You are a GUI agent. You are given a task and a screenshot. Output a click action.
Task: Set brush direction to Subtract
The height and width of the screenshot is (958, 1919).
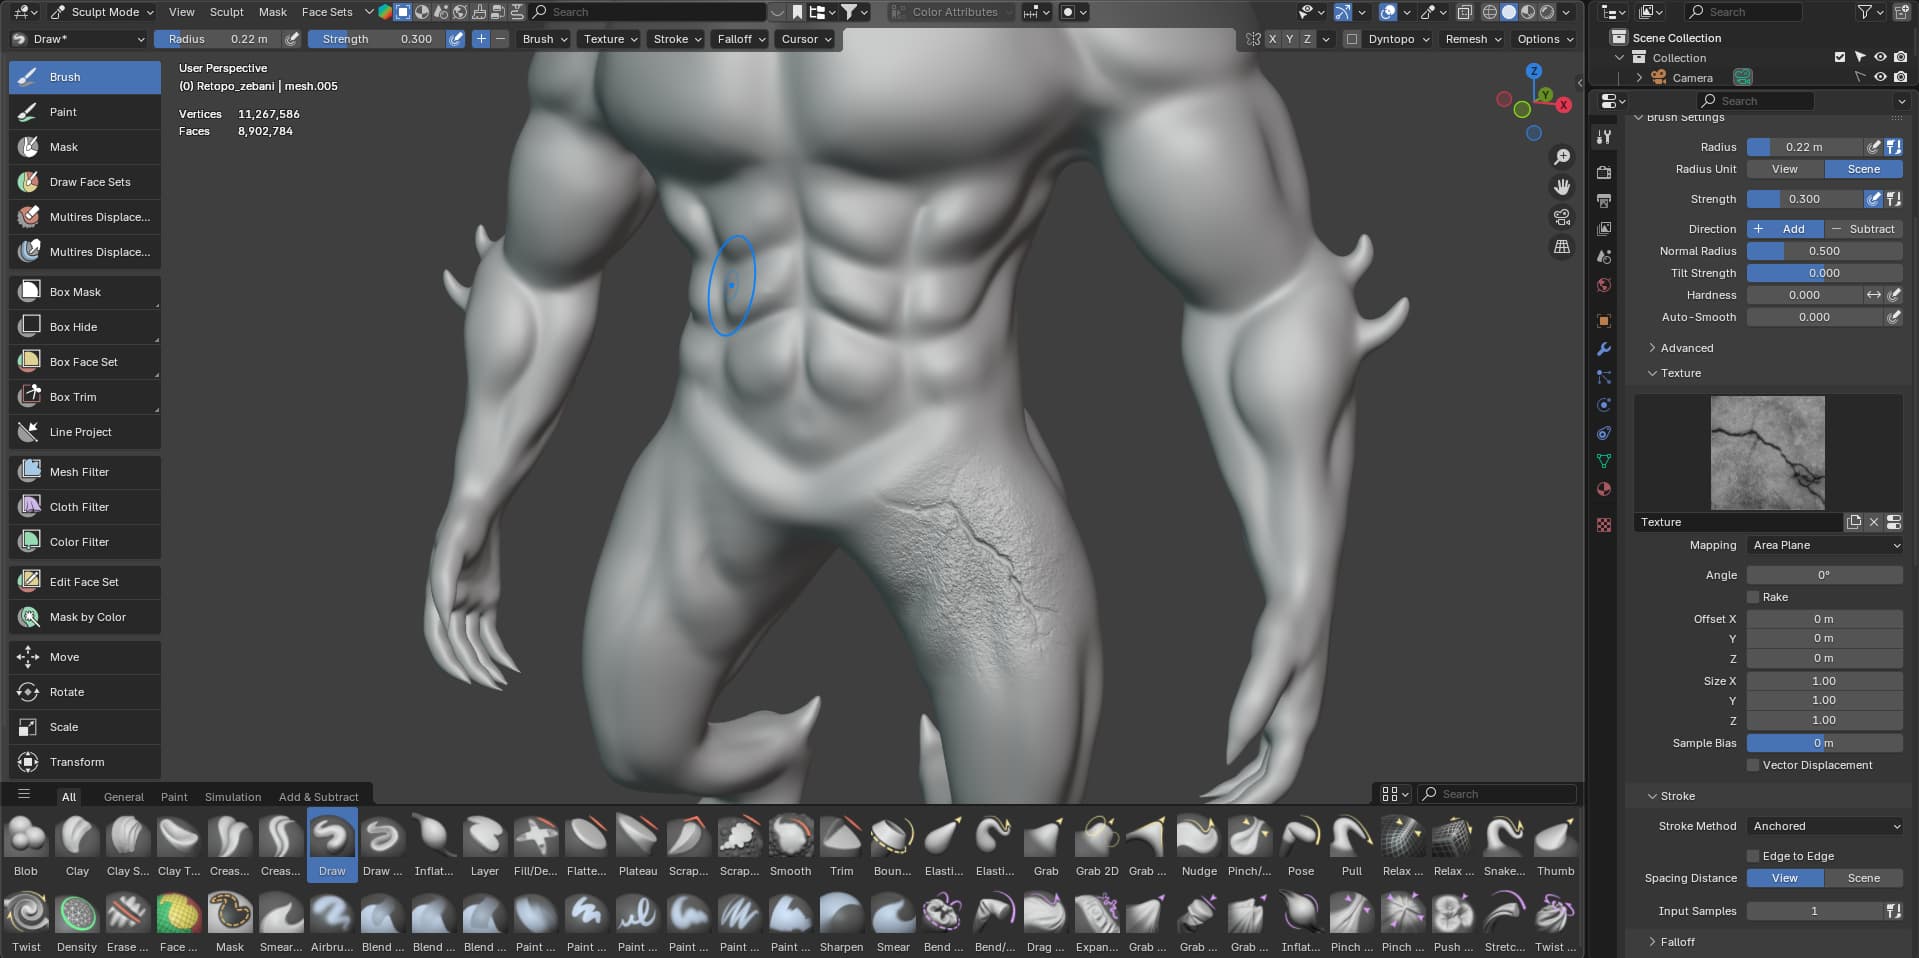pyautogui.click(x=1863, y=229)
